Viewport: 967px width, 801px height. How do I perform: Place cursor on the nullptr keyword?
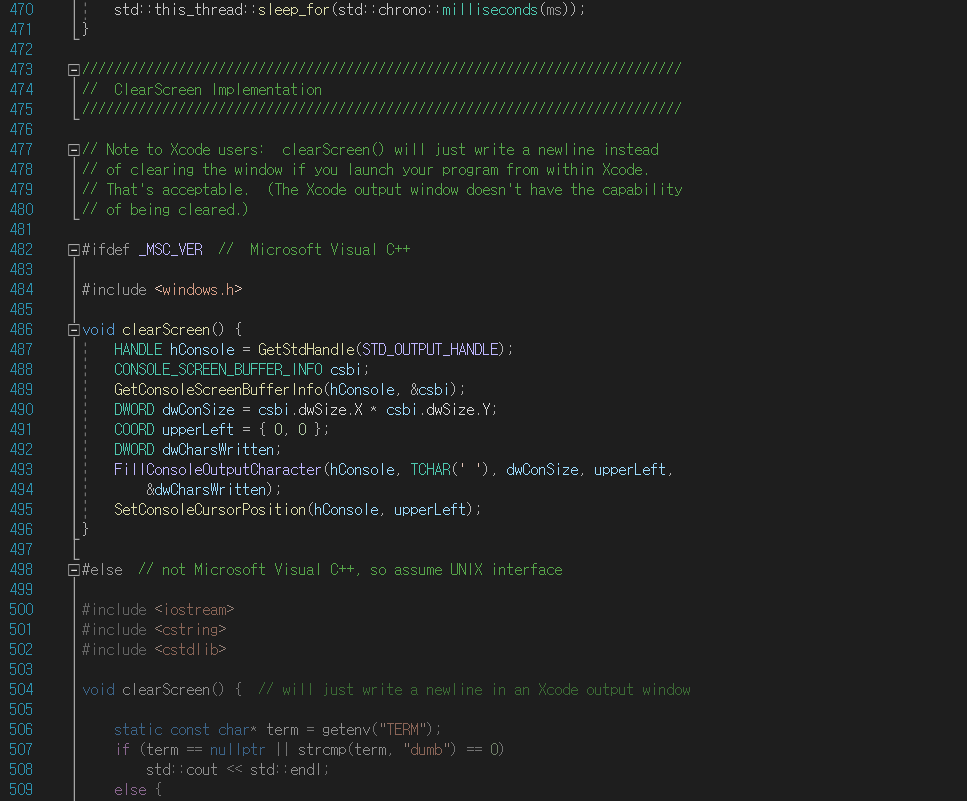(x=238, y=749)
